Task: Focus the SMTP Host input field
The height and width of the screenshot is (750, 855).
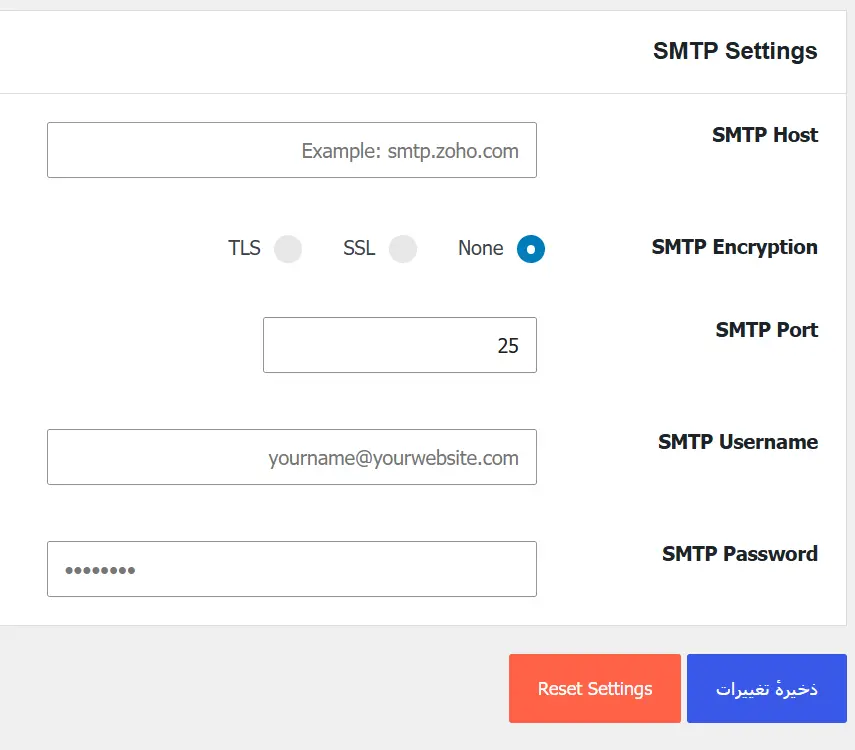Action: pos(292,150)
